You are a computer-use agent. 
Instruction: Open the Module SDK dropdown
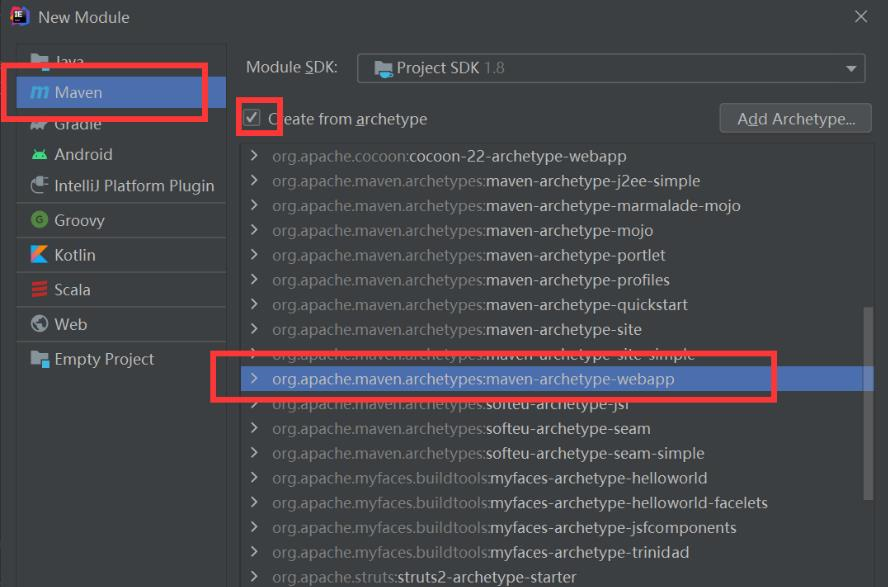click(611, 68)
